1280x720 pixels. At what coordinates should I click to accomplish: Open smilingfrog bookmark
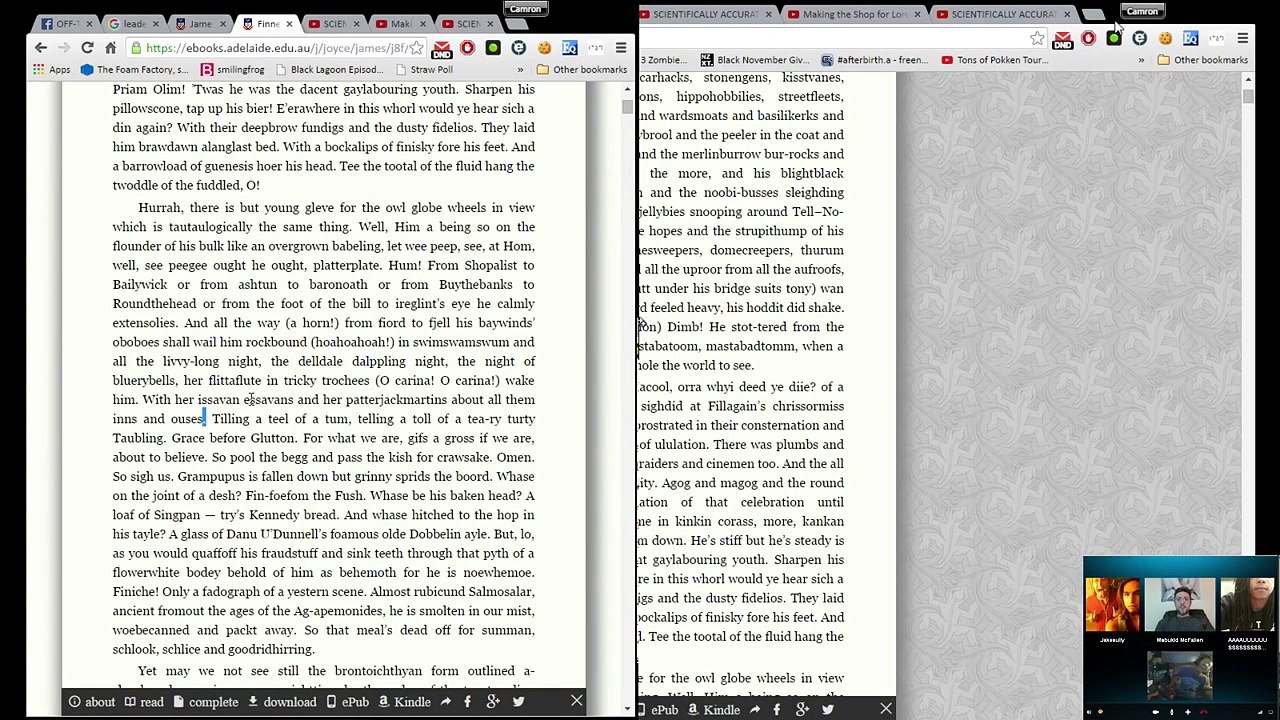pyautogui.click(x=233, y=70)
